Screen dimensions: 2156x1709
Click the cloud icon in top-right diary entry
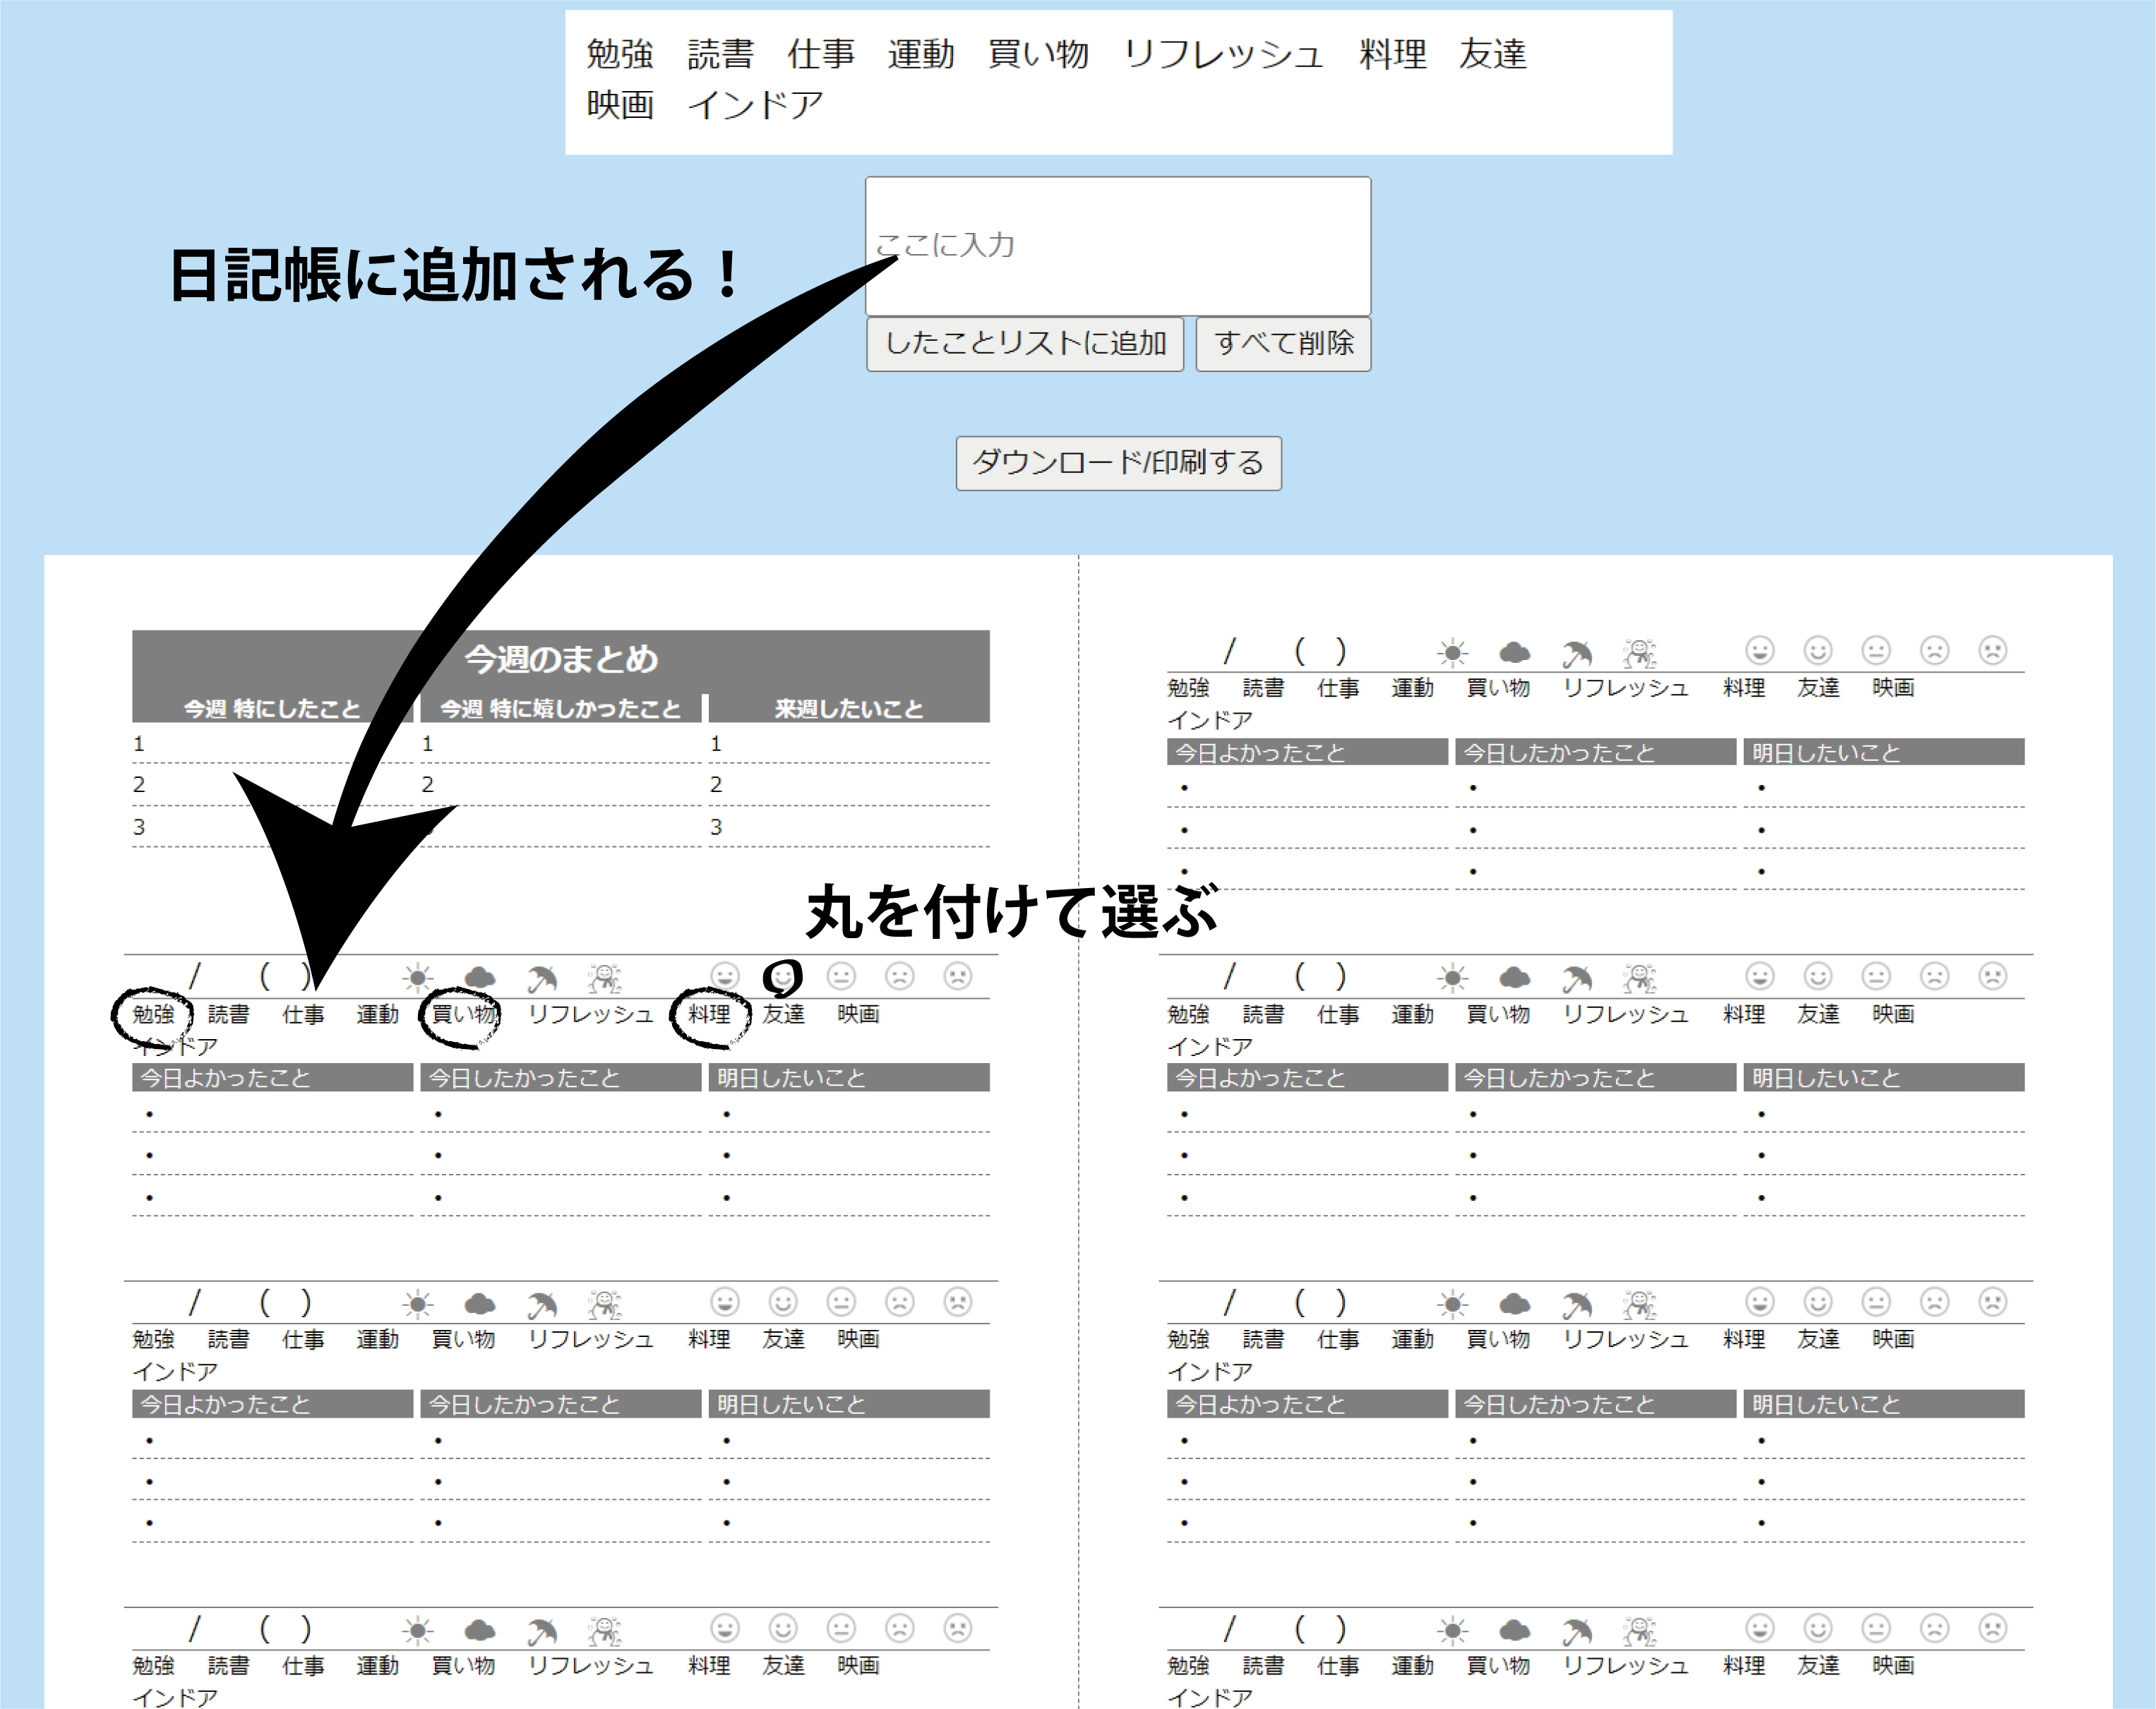1514,653
